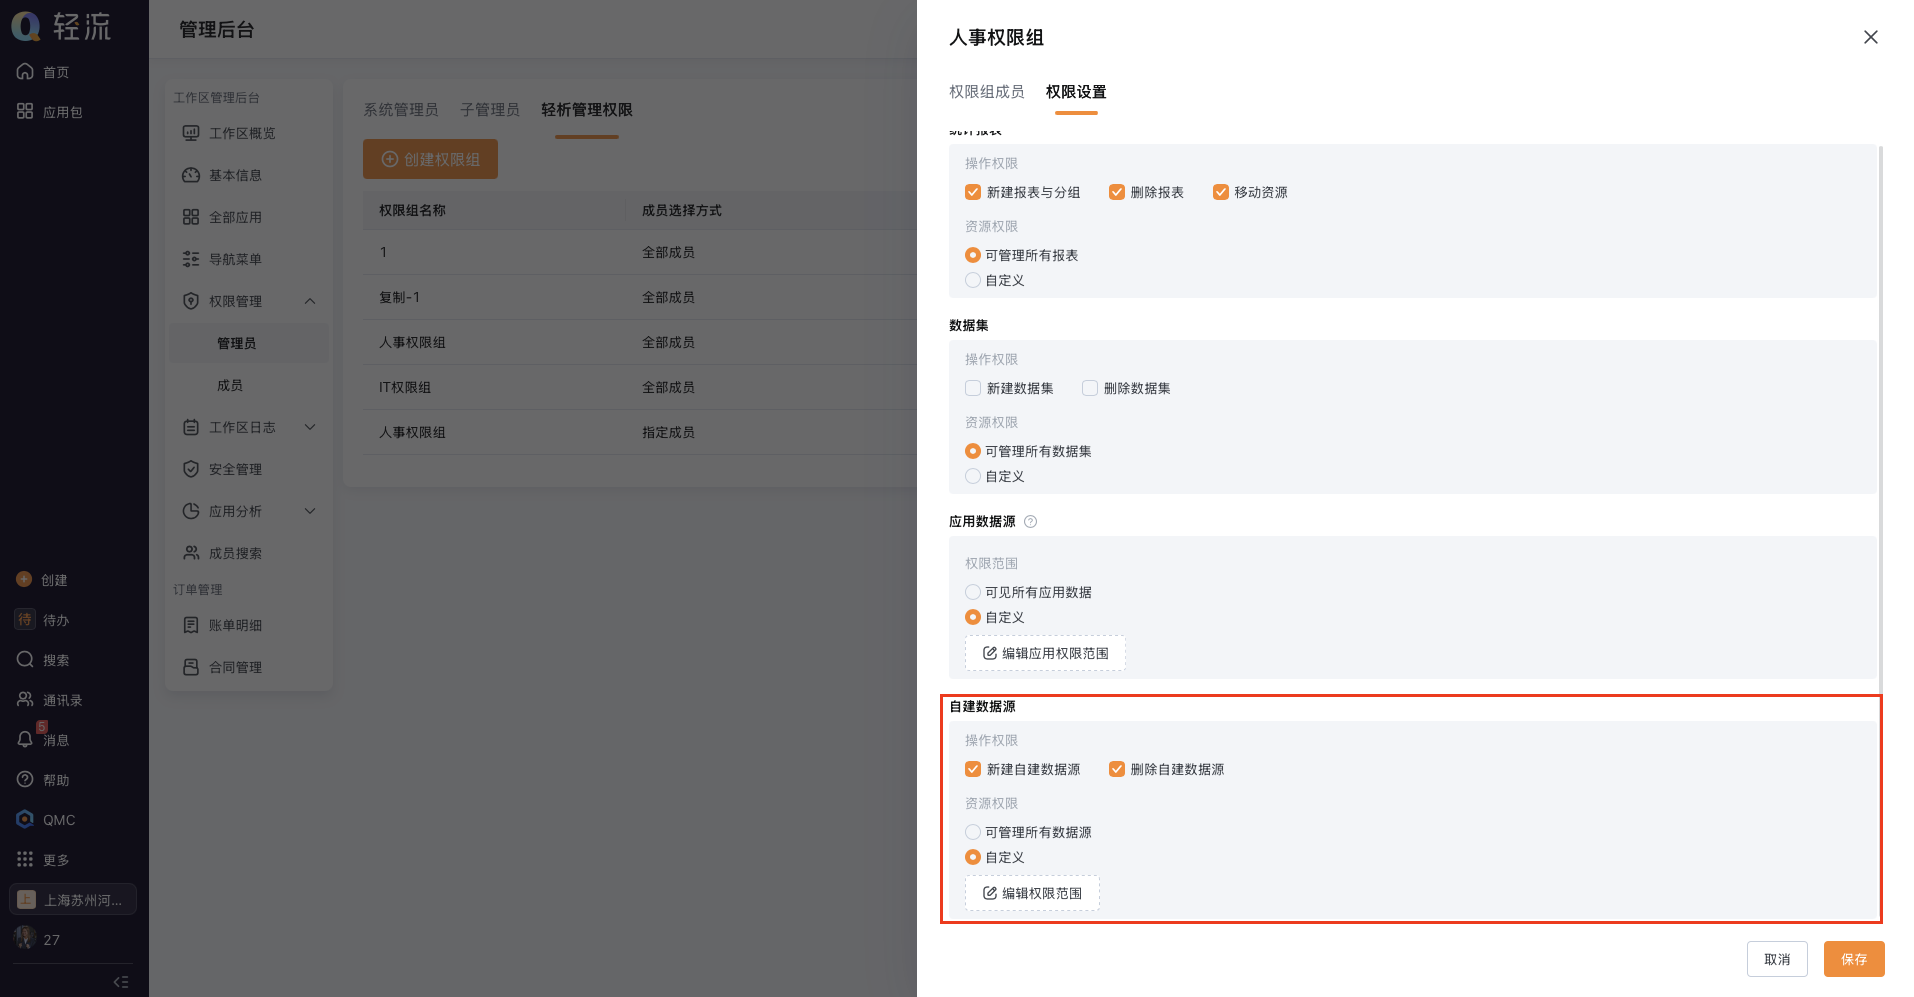Click the 安全管理 shield icon

pos(191,469)
